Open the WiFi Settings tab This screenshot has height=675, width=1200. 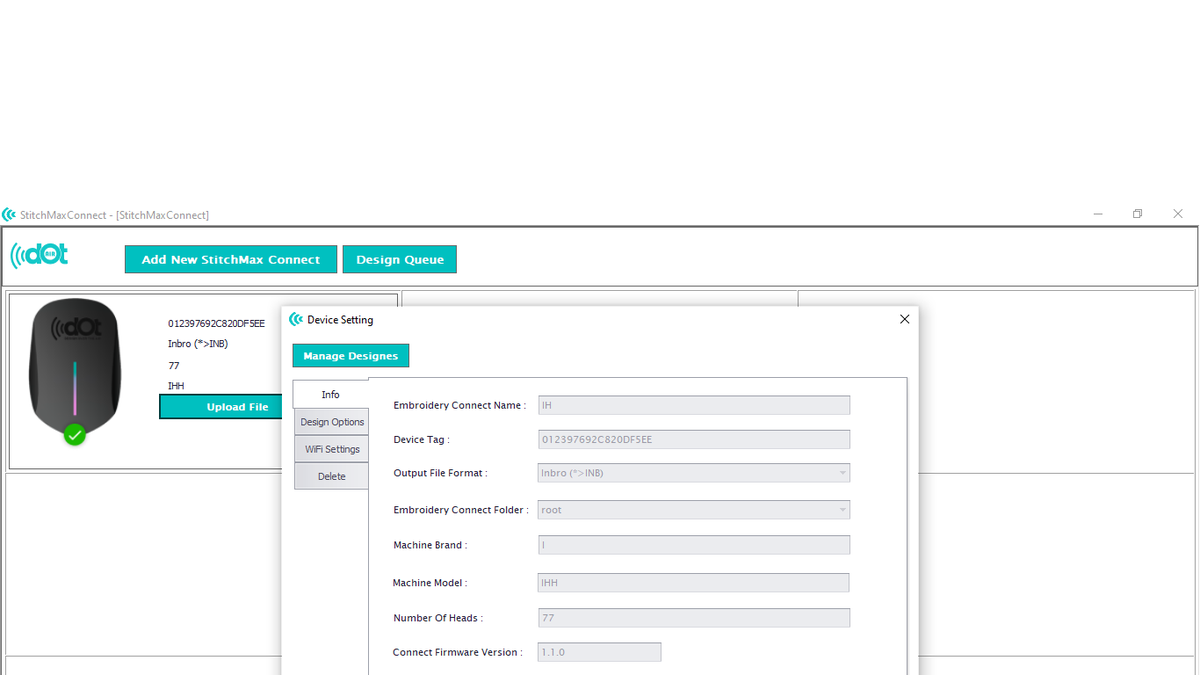click(332, 449)
